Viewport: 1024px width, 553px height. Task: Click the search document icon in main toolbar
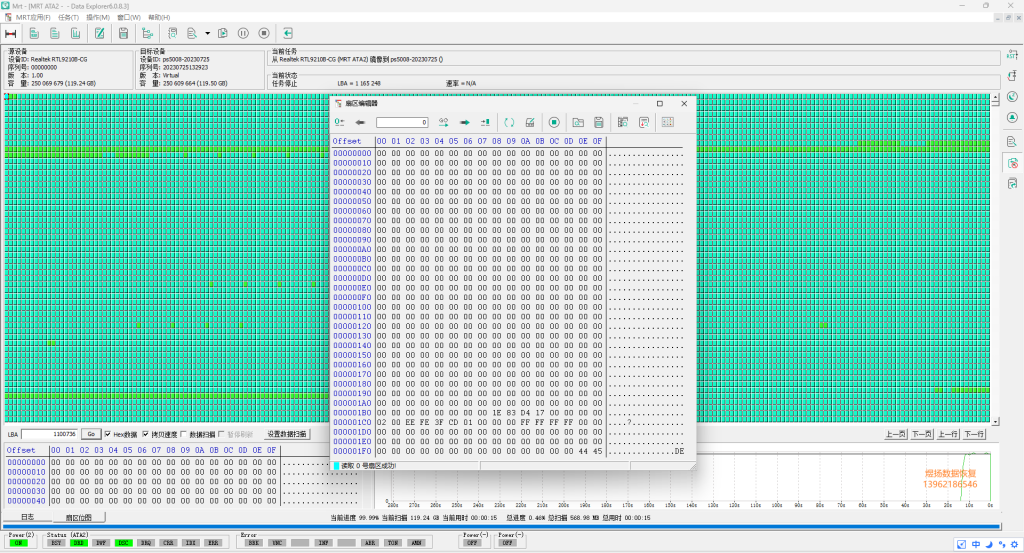point(192,33)
